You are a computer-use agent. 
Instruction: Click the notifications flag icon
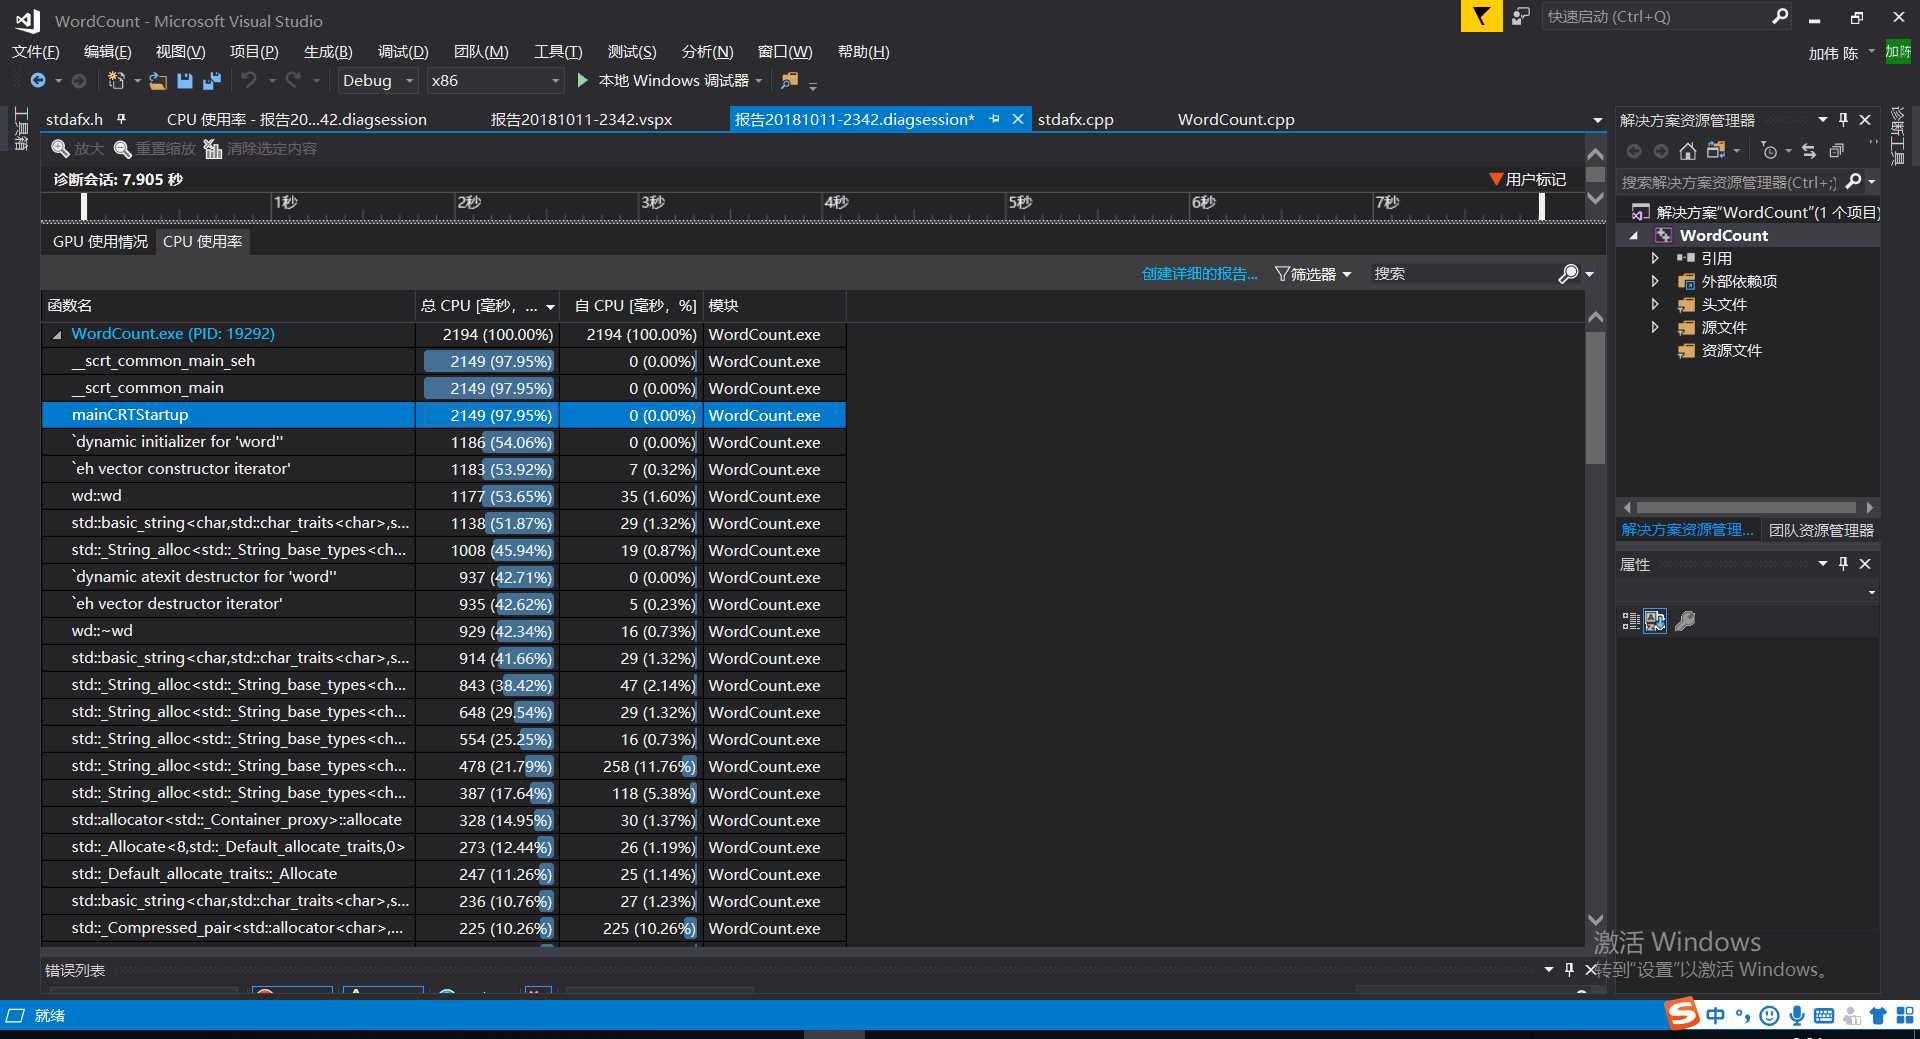pyautogui.click(x=1481, y=17)
